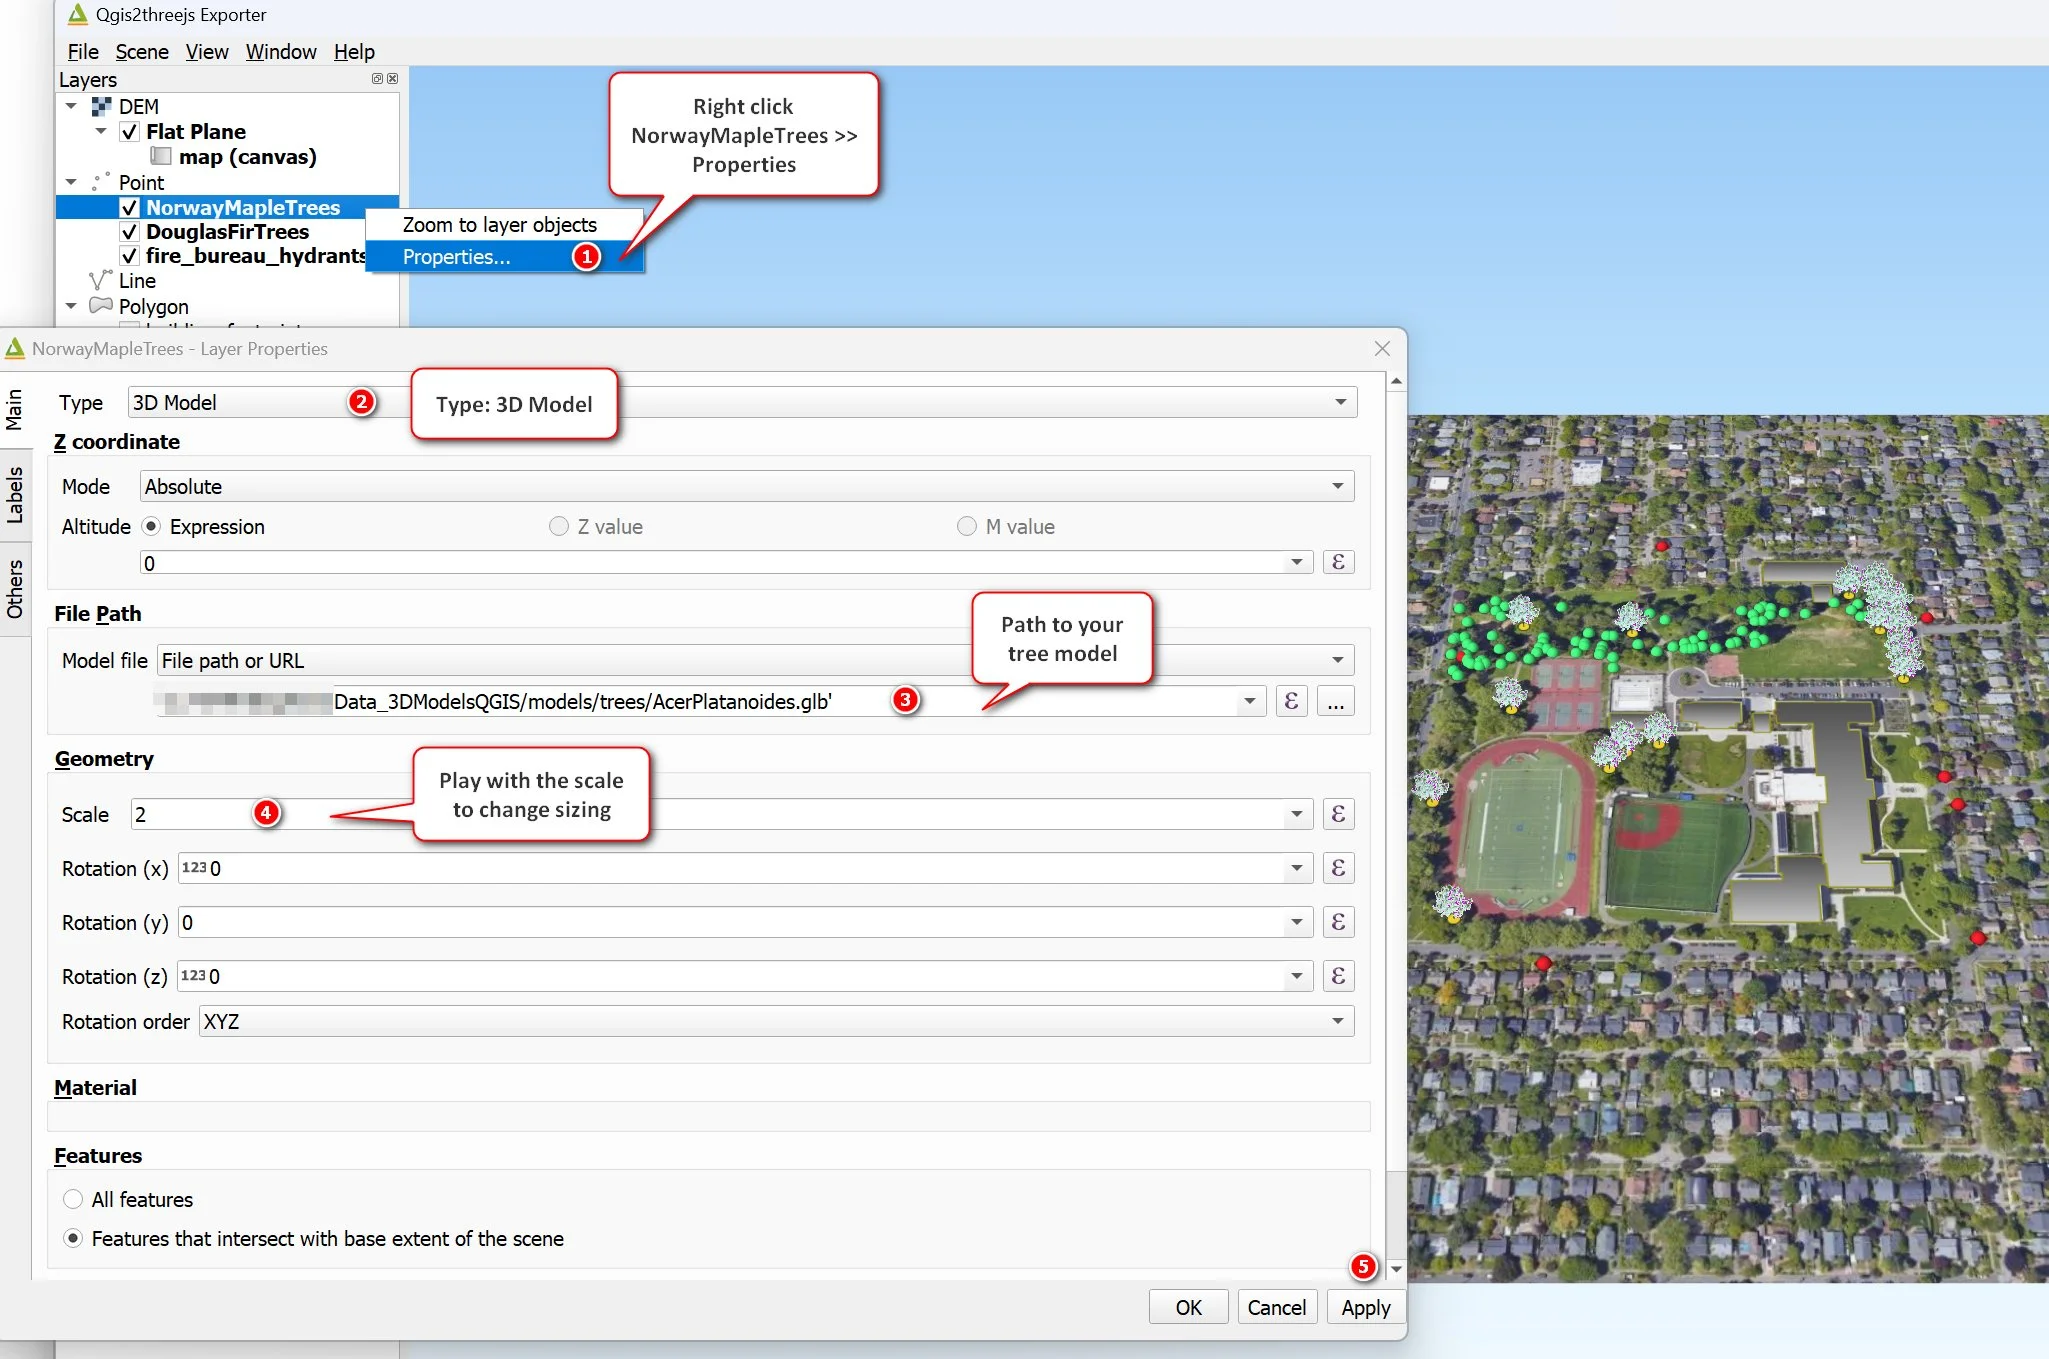This screenshot has width=2049, height=1359.
Task: Open the Type dropdown showing 3D Model
Action: tap(1342, 401)
